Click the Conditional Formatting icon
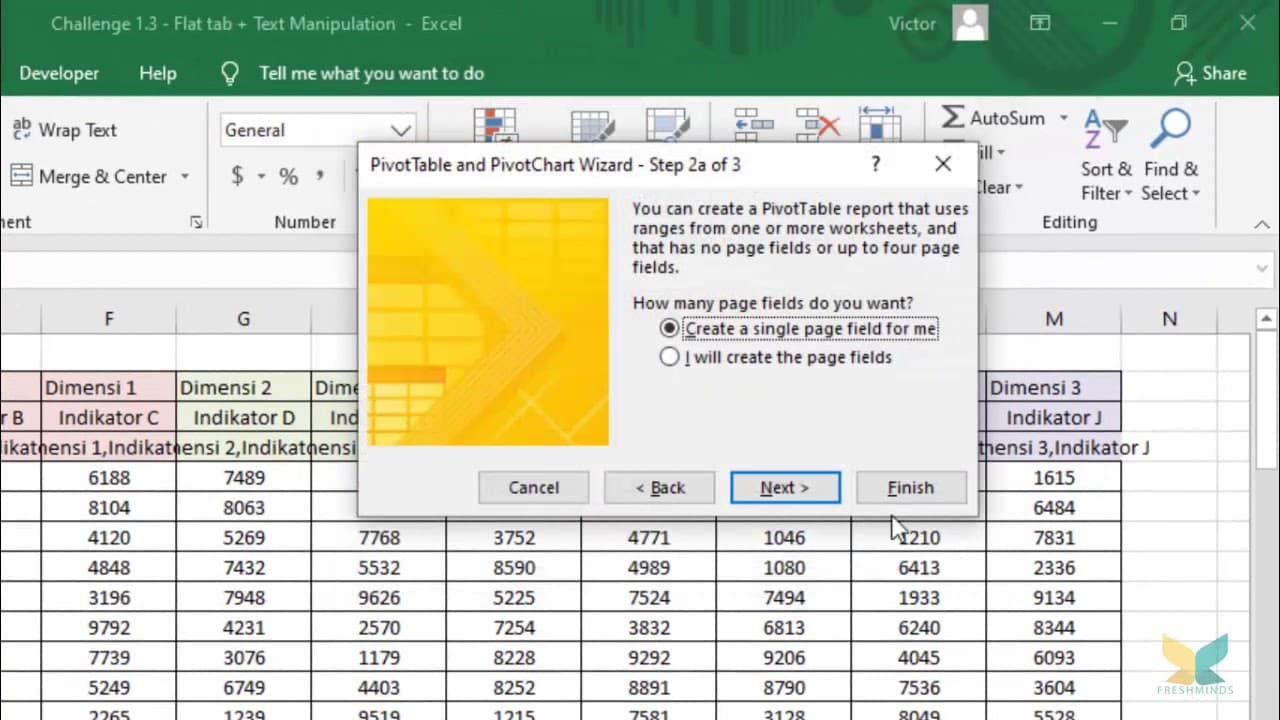 click(494, 125)
